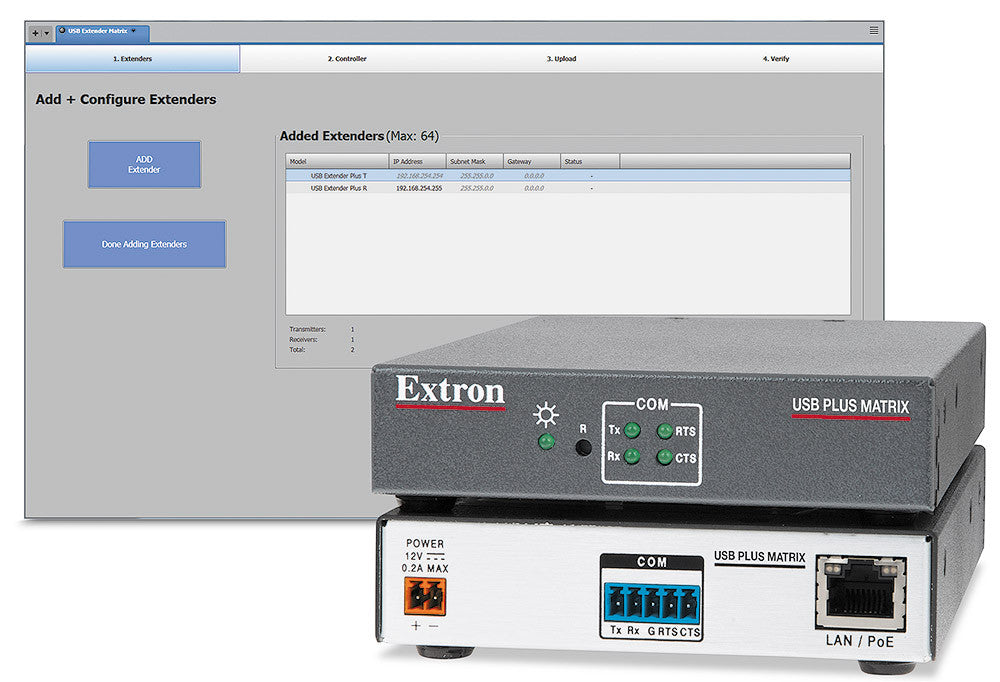Open the USB Extender Matrix tab chevron menu
The height and width of the screenshot is (682, 1000).
(x=133, y=32)
